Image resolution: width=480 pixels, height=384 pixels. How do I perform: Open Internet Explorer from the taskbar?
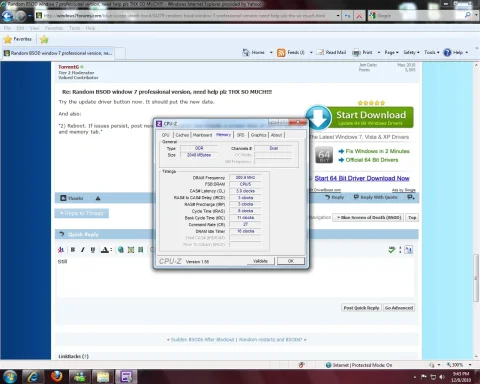coord(33,377)
